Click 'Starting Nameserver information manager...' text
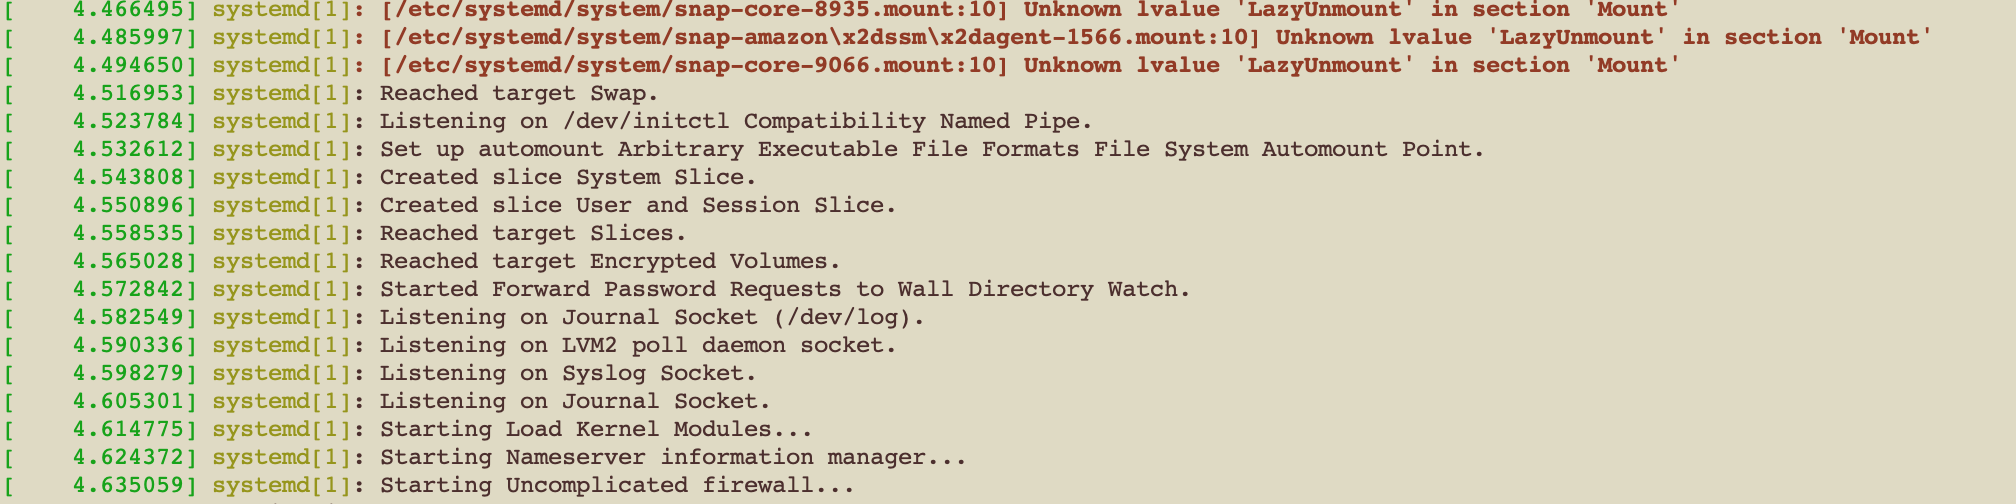This screenshot has width=2016, height=504. click(673, 458)
